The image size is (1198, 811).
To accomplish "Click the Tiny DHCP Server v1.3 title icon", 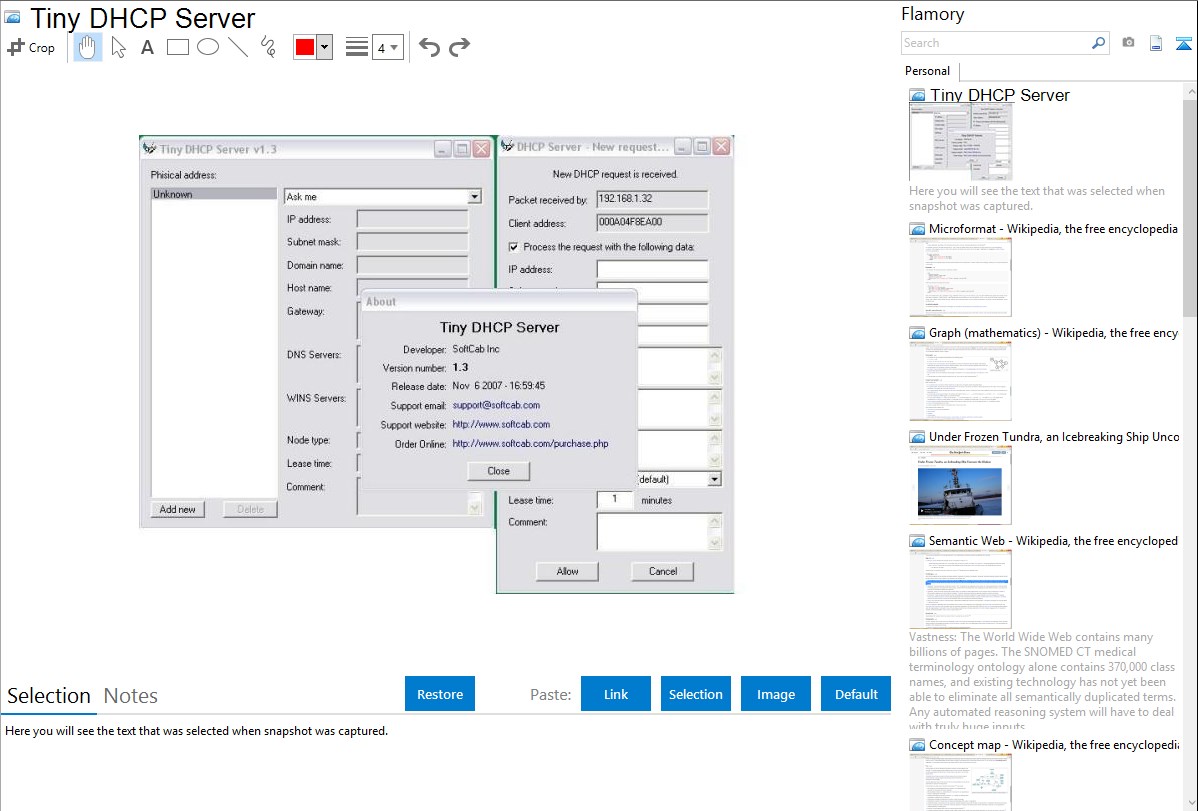I will point(150,148).
